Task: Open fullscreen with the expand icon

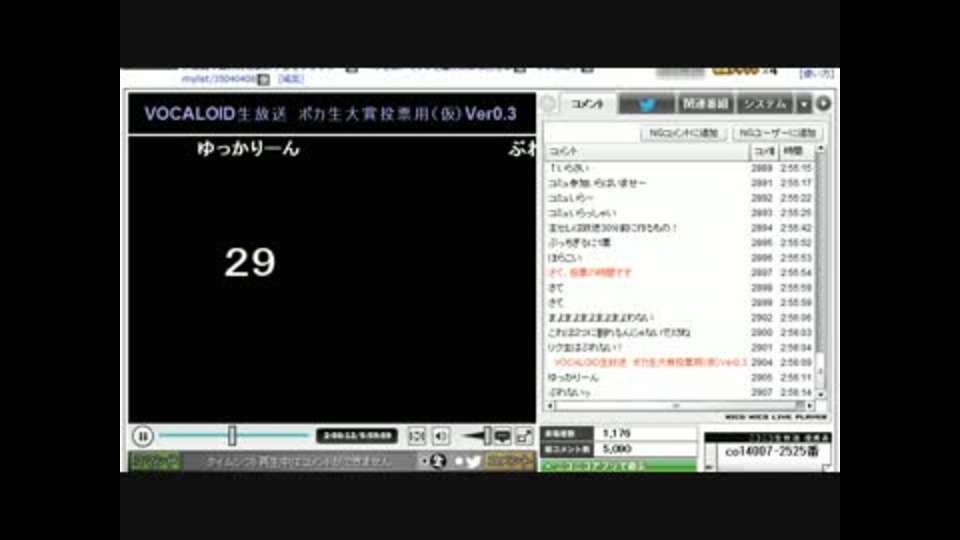Action: click(x=524, y=436)
